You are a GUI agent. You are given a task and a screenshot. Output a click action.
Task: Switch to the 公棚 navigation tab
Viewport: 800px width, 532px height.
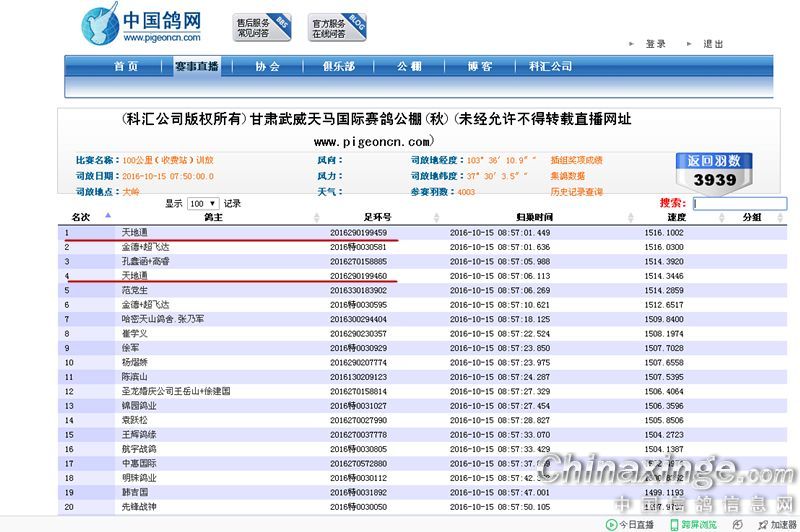coord(409,66)
